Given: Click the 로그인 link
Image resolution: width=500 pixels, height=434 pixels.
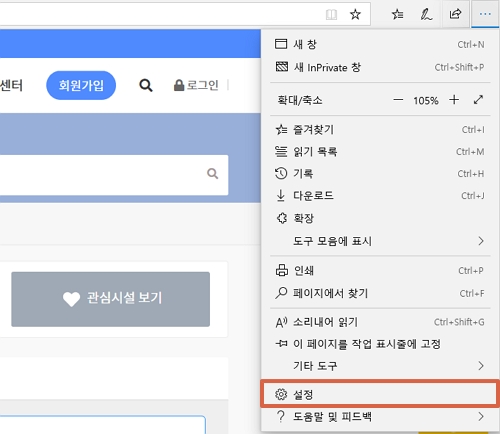Looking at the screenshot, I should tap(196, 85).
